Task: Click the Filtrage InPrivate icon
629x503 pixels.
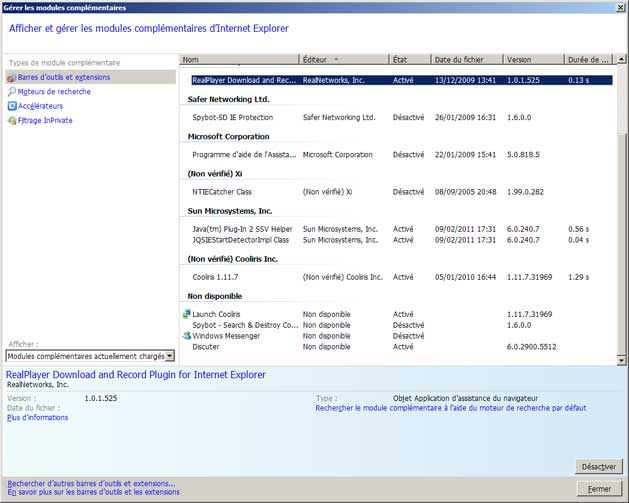Action: pos(12,121)
